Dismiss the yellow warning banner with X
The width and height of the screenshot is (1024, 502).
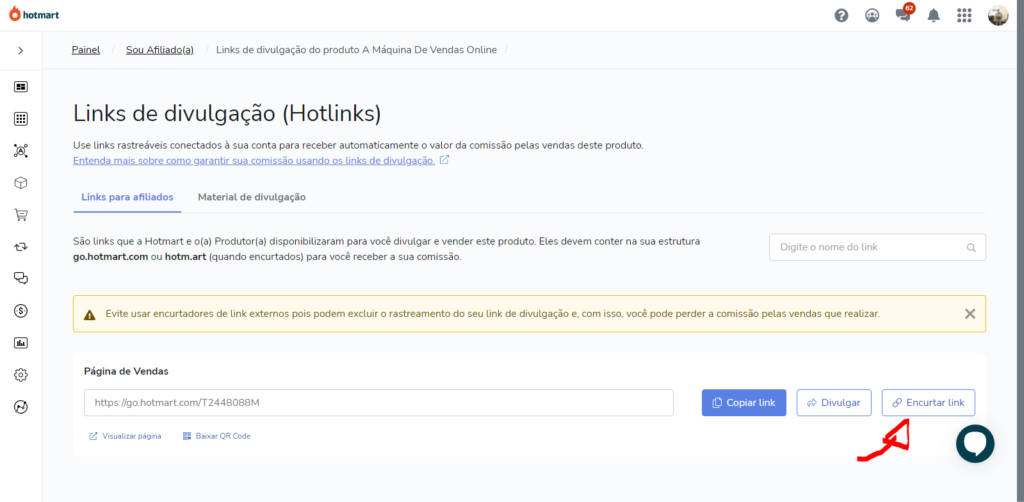(x=970, y=314)
